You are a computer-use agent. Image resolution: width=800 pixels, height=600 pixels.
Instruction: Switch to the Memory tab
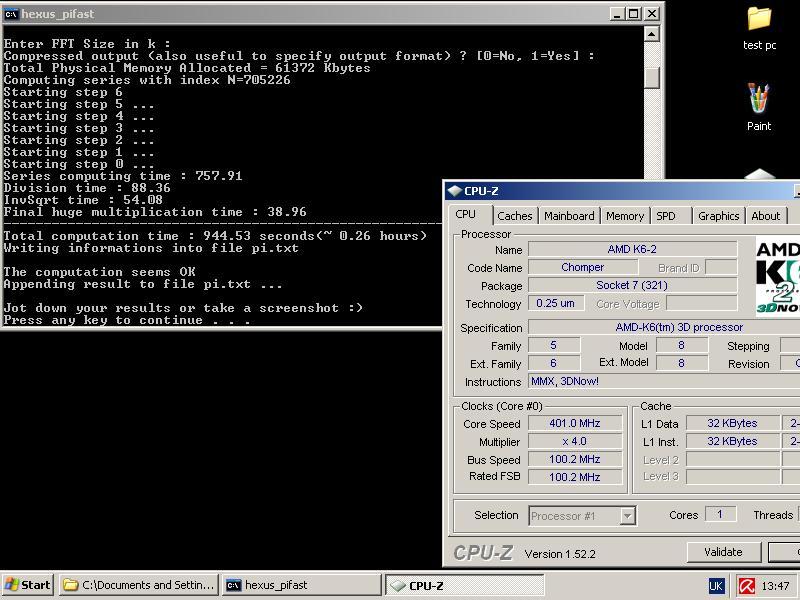pos(625,216)
